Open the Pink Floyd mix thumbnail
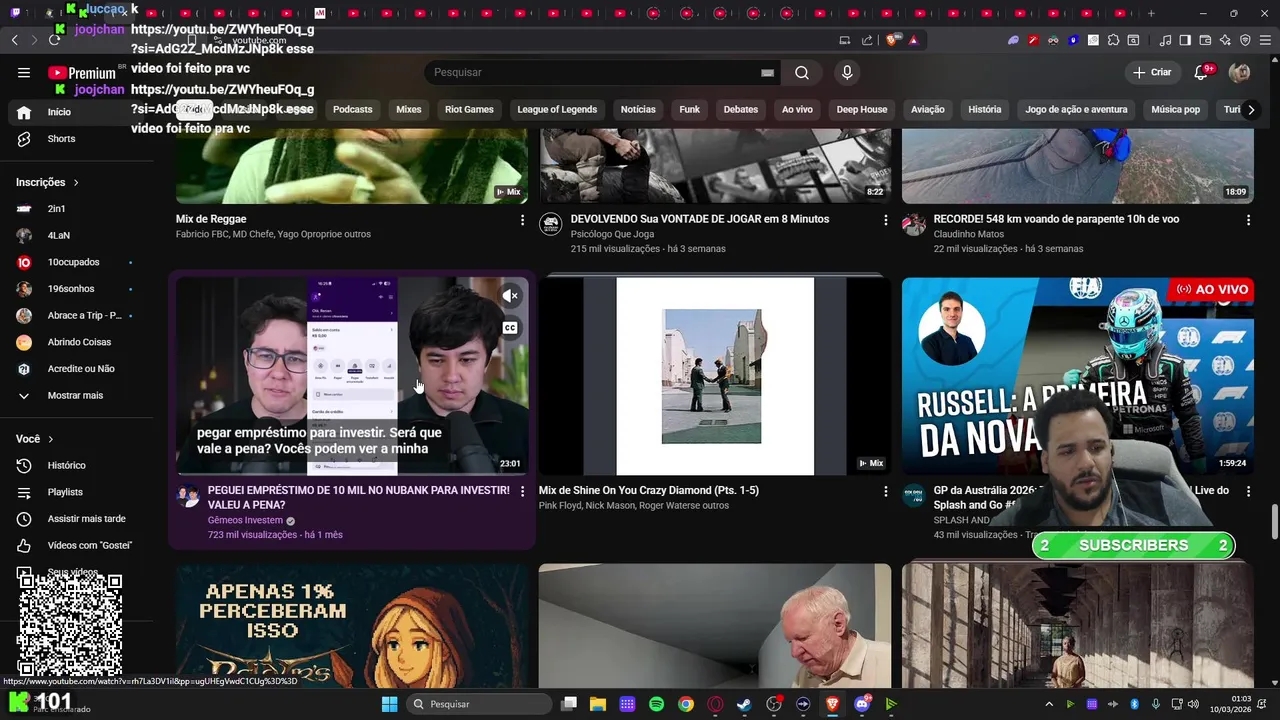This screenshot has height=720, width=1280. 715,375
